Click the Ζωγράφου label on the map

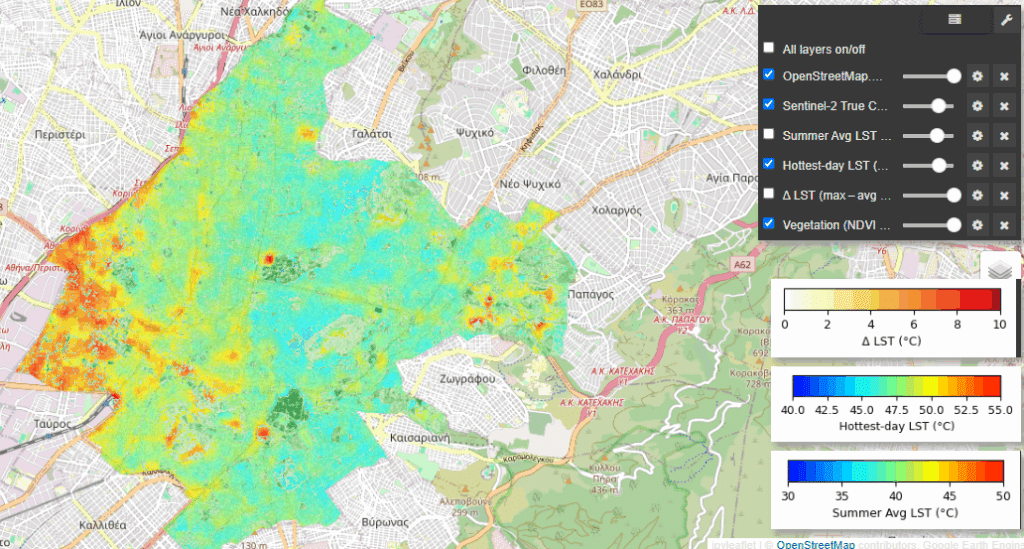pos(467,379)
